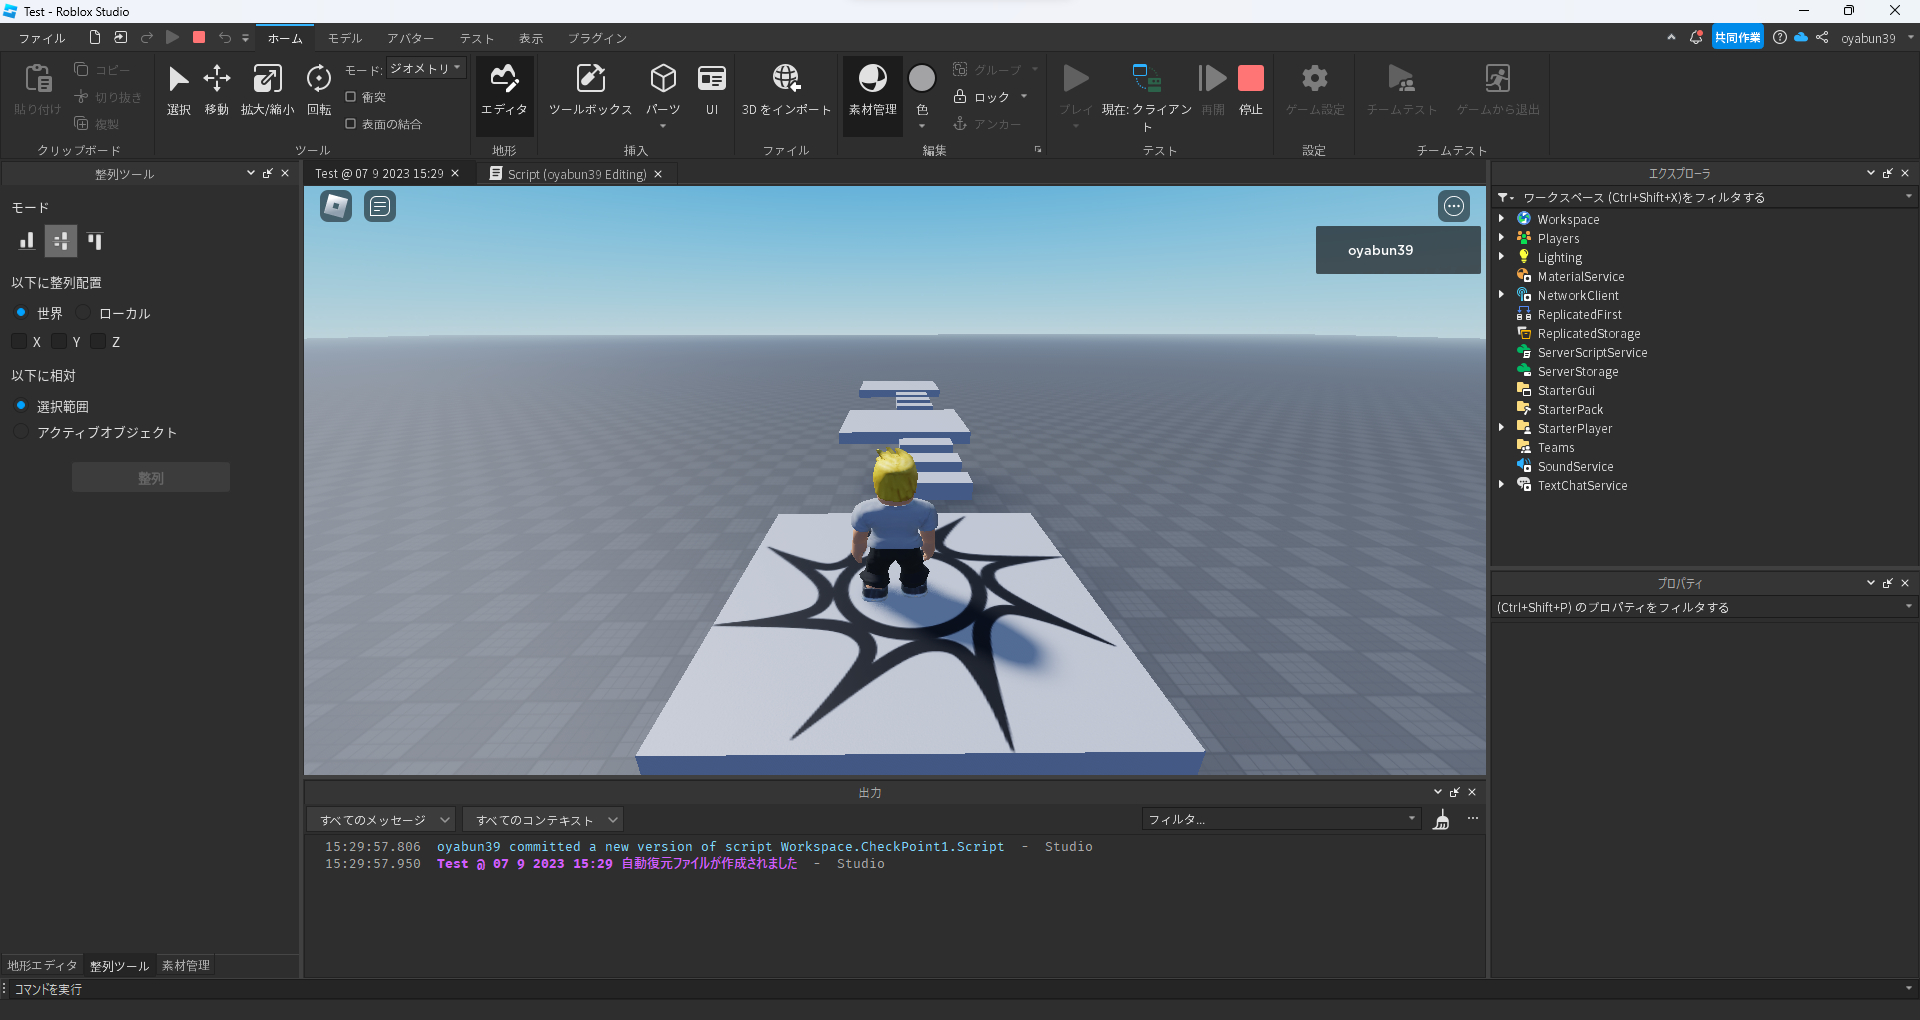Select the 選択 (Select) tool

tap(178, 90)
